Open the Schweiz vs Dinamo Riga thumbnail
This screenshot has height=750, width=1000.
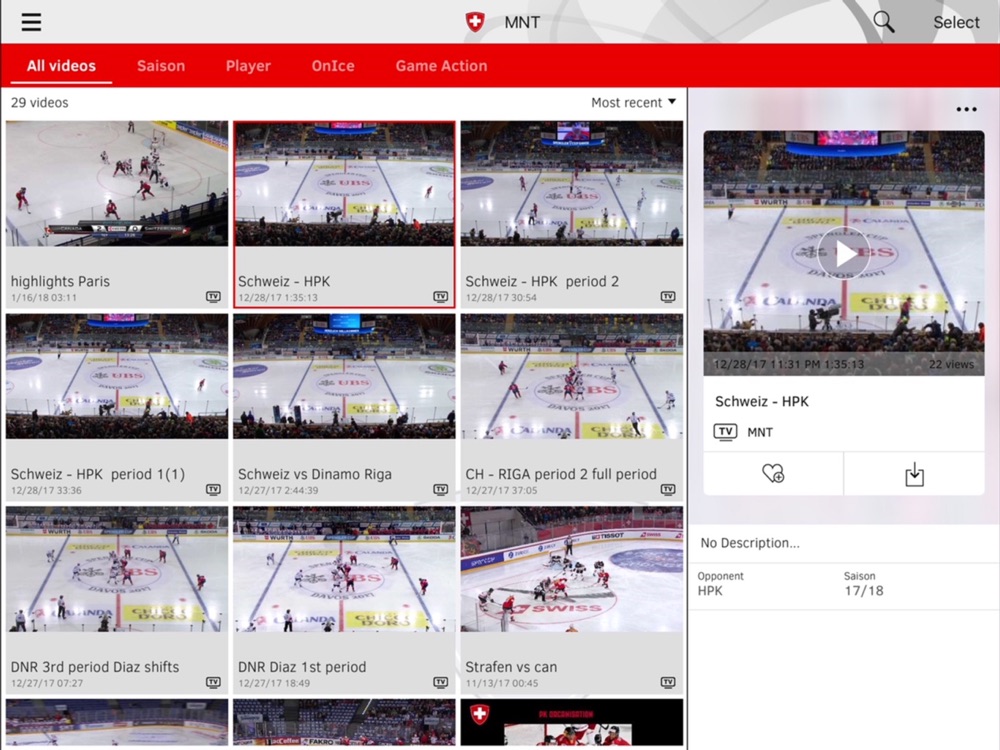344,376
